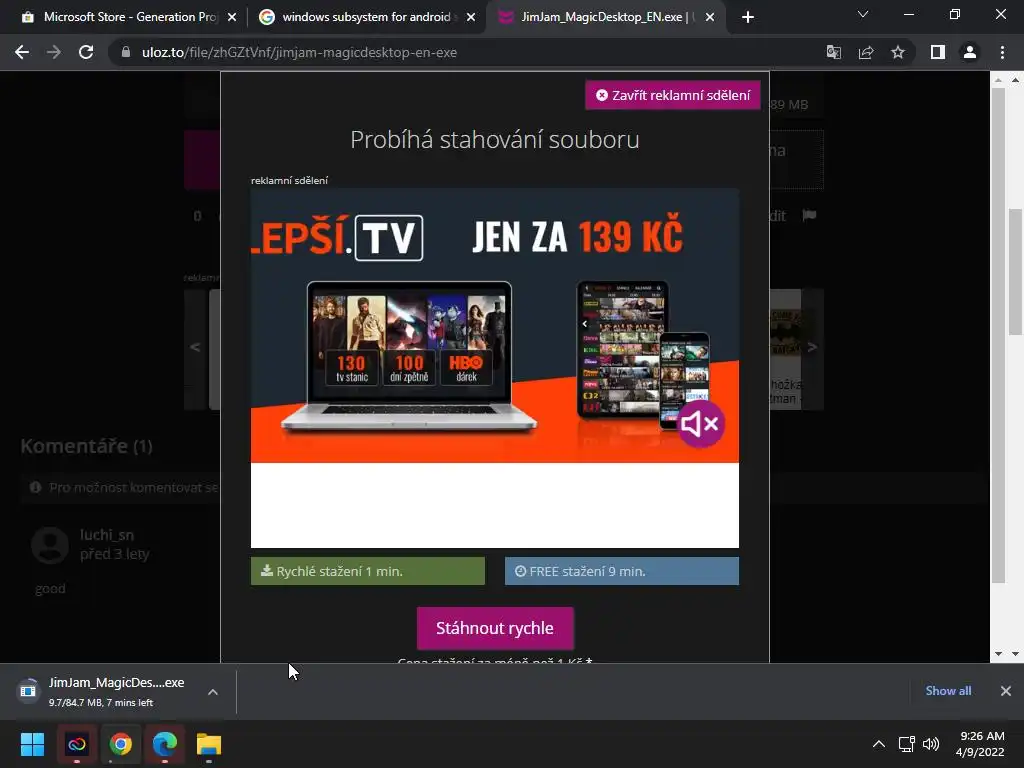Close the windows subsystem for android tab
Viewport: 1024px width, 768px height.
471,17
